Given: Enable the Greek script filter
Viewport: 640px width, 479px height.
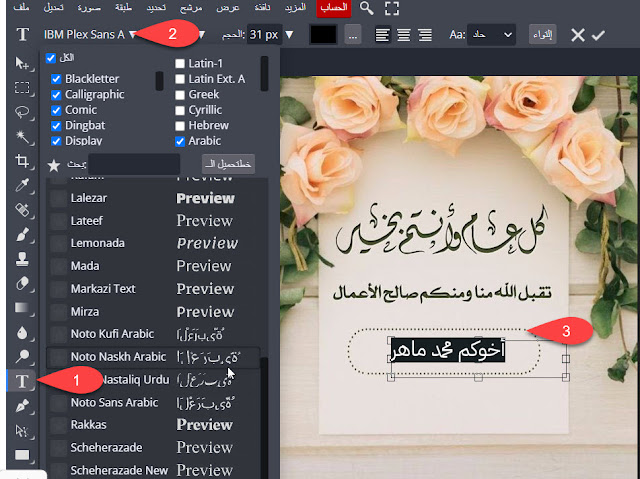Looking at the screenshot, I should coord(180,95).
